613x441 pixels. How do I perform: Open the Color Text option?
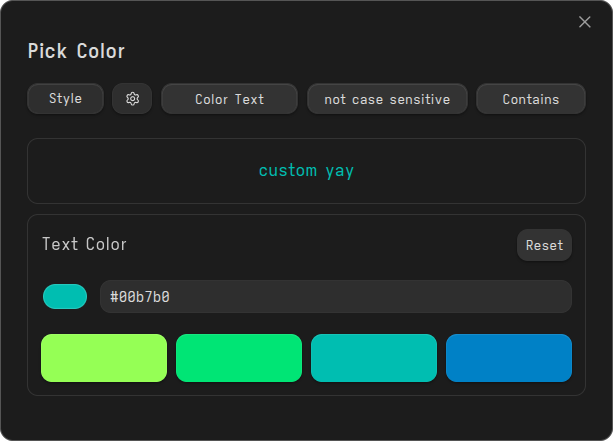pyautogui.click(x=229, y=99)
